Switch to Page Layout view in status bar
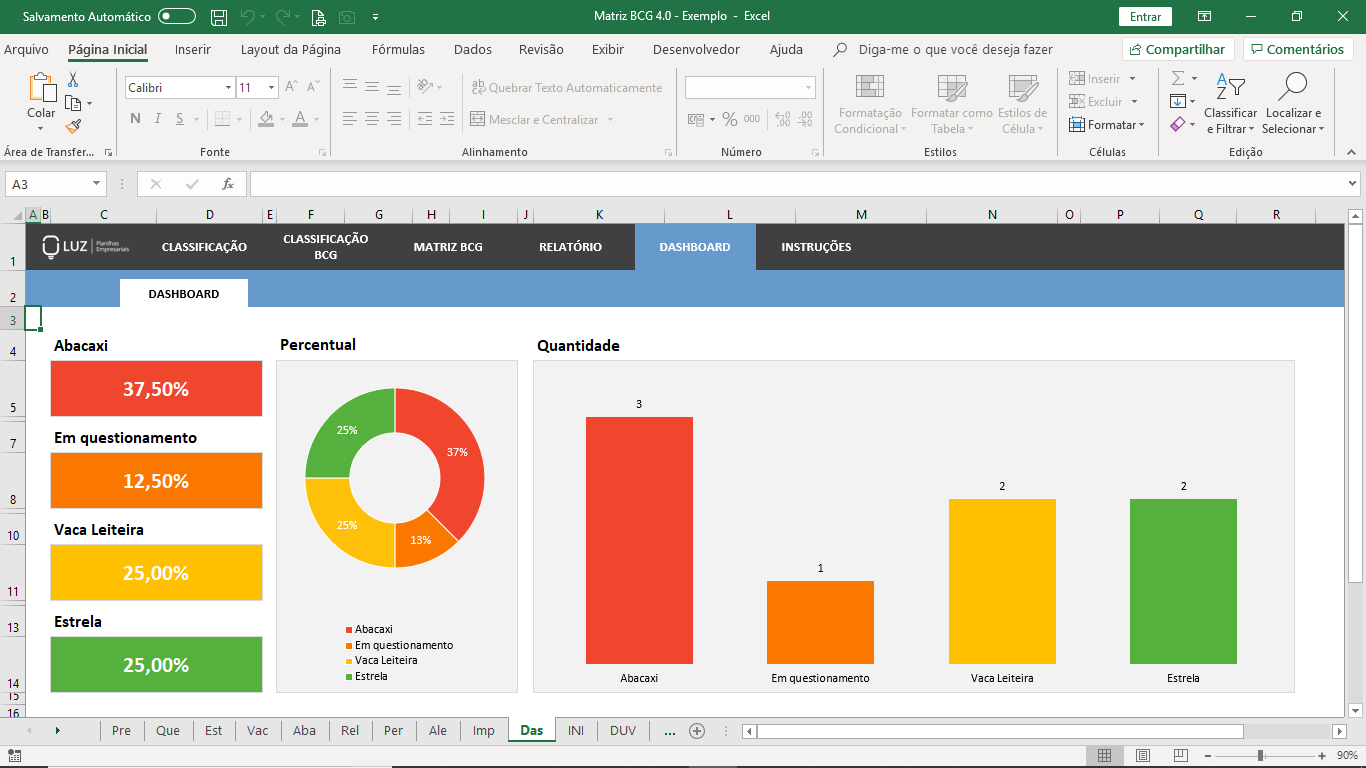1366x768 pixels. coord(1143,755)
